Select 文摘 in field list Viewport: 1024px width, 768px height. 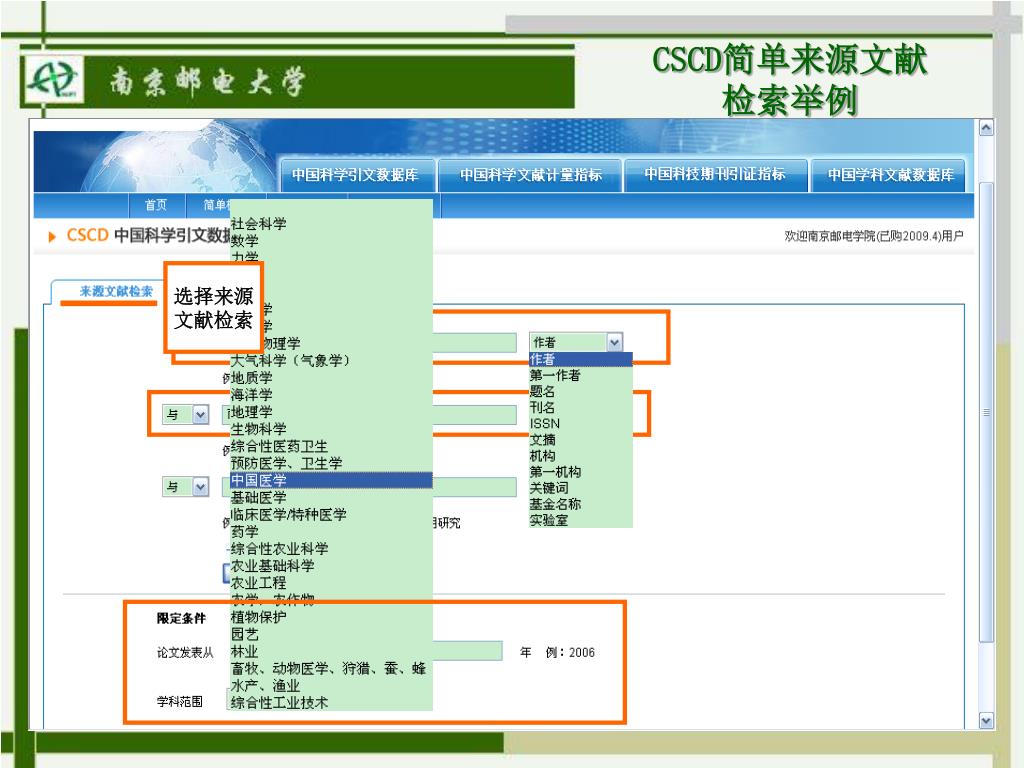pyautogui.click(x=581, y=440)
